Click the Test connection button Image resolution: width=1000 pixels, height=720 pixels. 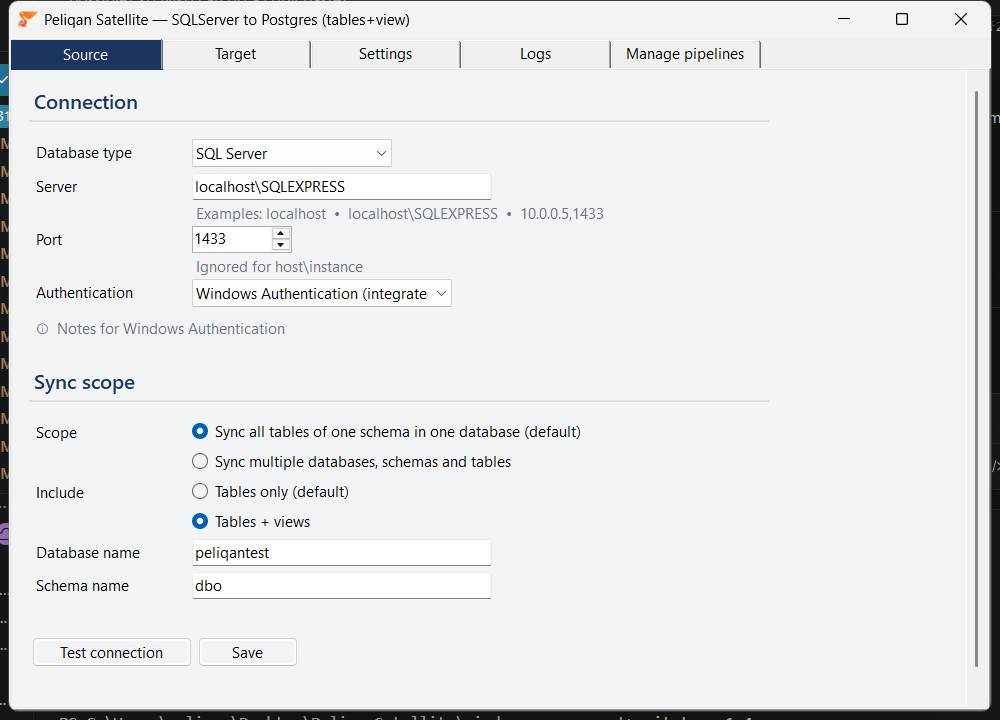point(112,652)
